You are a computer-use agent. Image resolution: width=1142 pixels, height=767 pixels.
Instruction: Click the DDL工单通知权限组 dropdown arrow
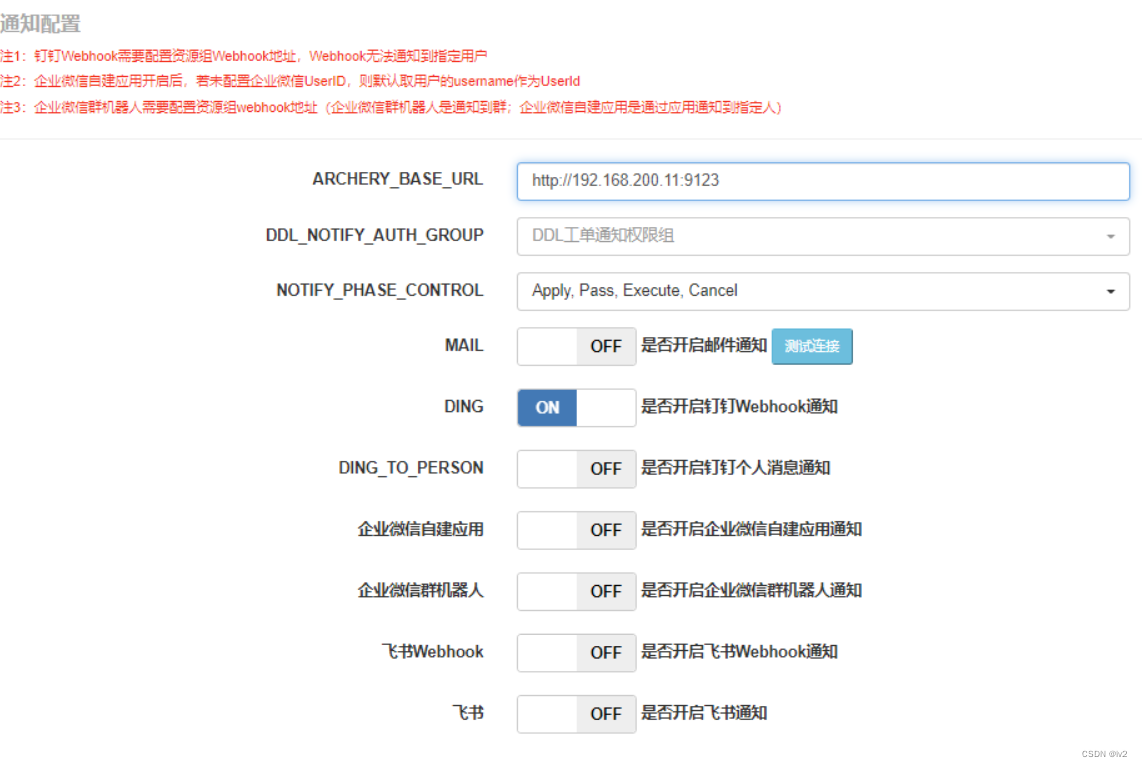(1110, 236)
